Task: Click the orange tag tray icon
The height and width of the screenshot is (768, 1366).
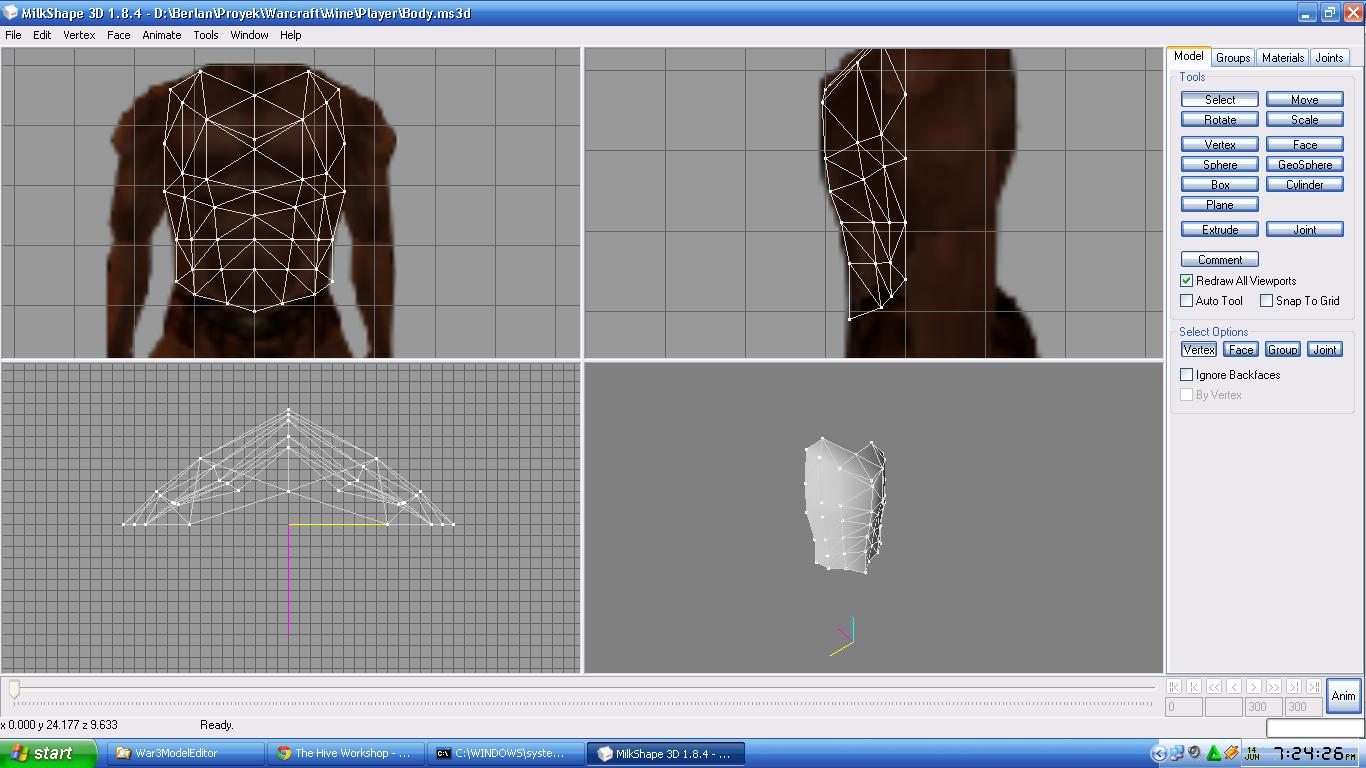Action: pos(1231,754)
